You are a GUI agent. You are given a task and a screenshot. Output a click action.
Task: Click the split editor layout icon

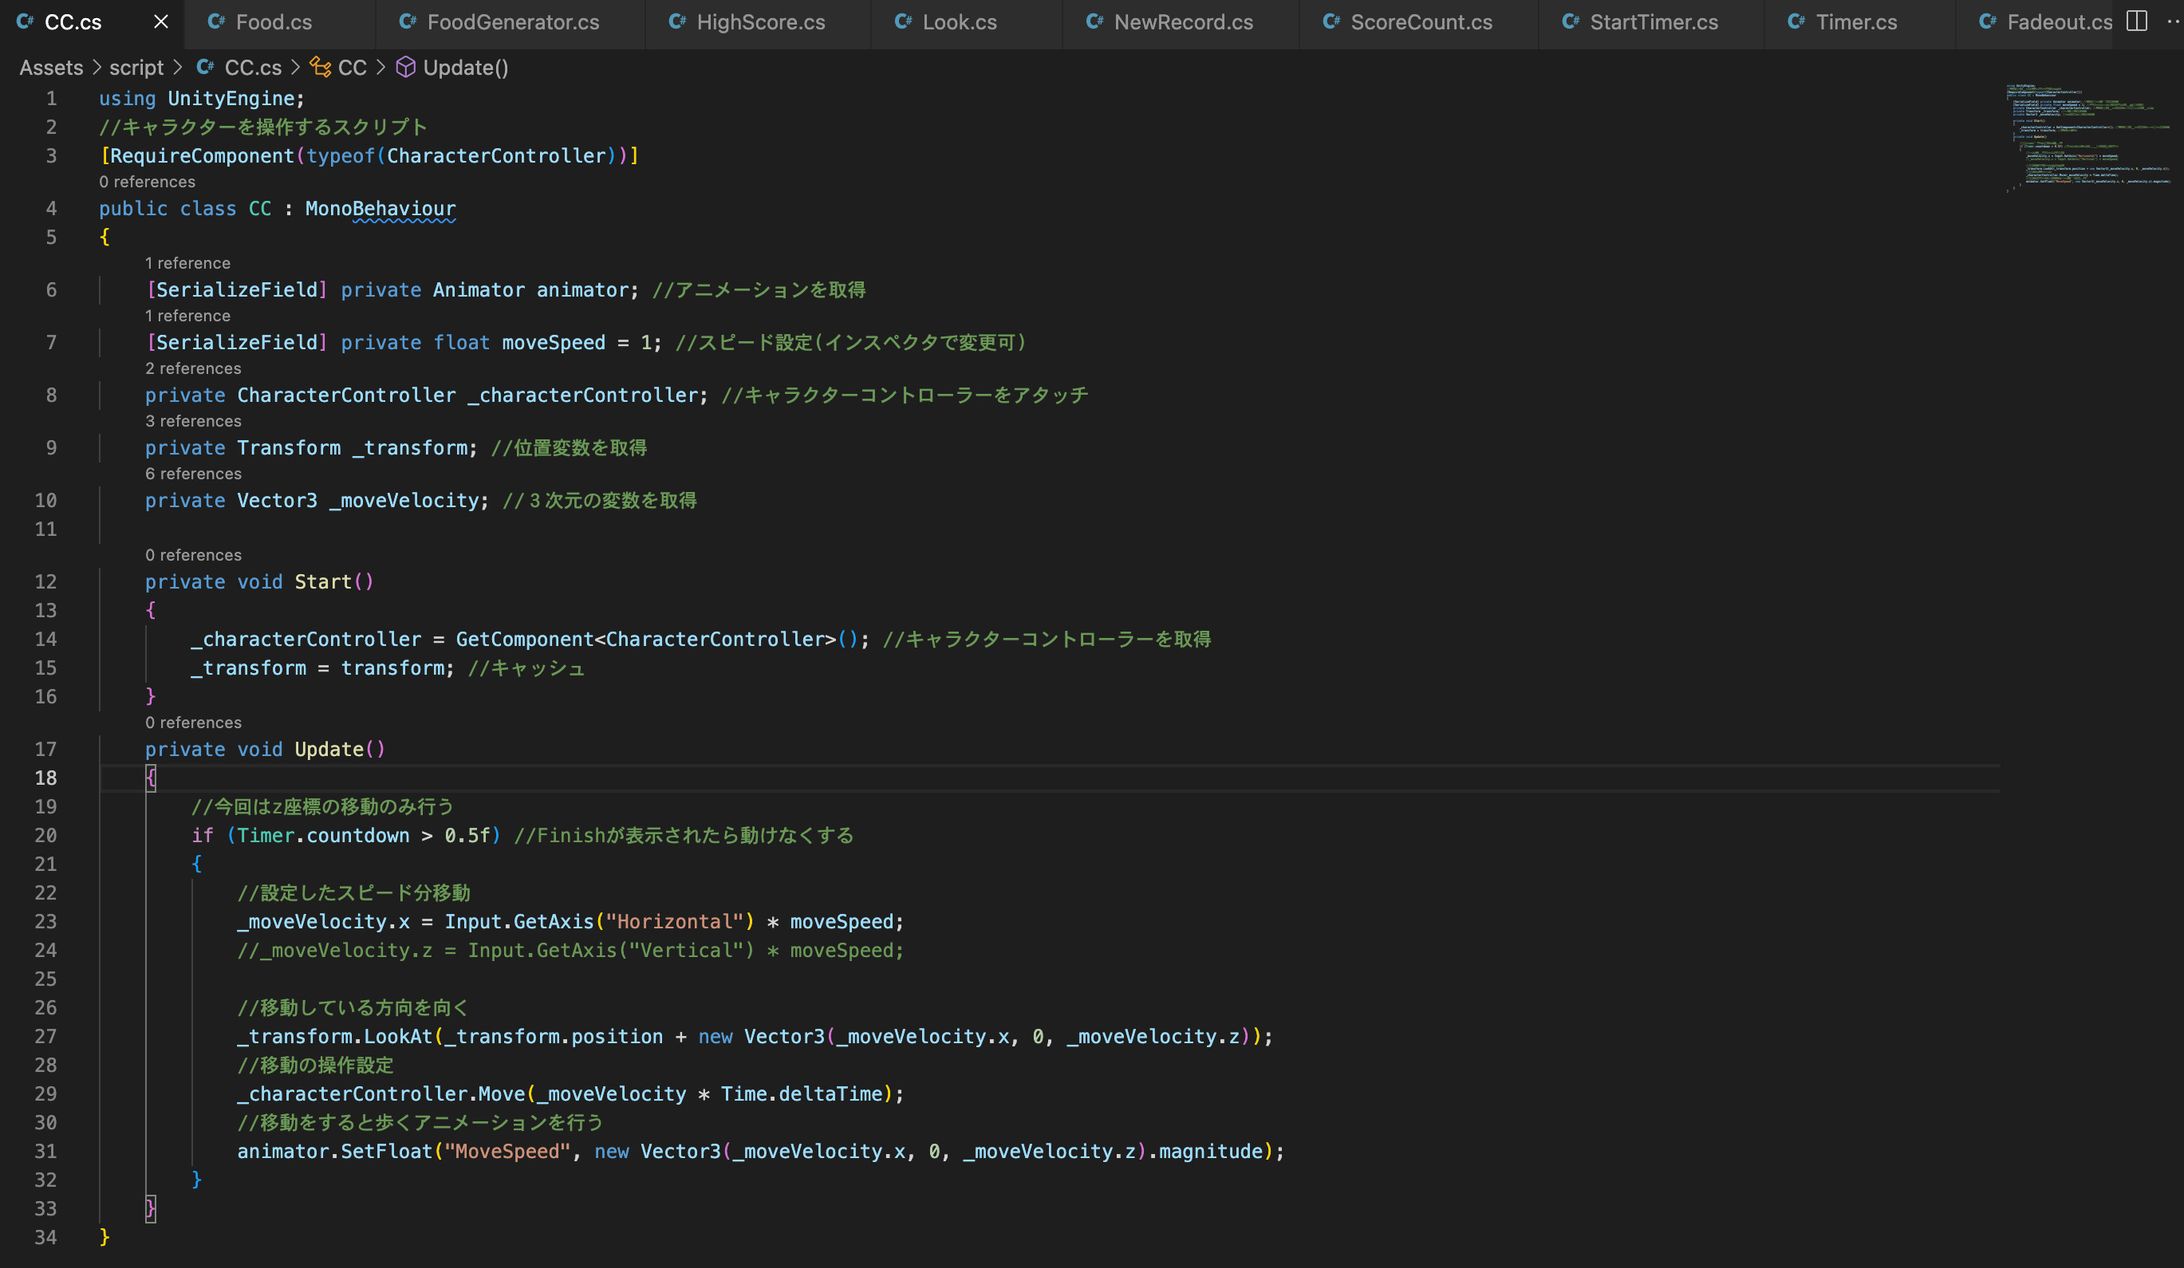pyautogui.click(x=2136, y=21)
